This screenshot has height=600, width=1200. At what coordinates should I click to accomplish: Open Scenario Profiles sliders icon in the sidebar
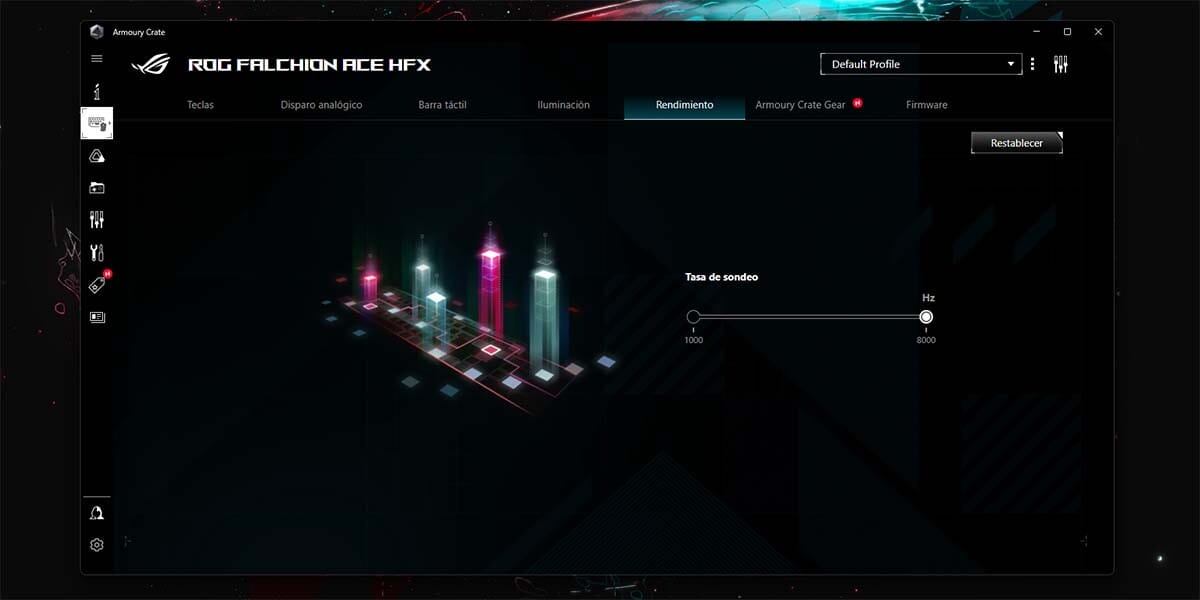[x=97, y=219]
